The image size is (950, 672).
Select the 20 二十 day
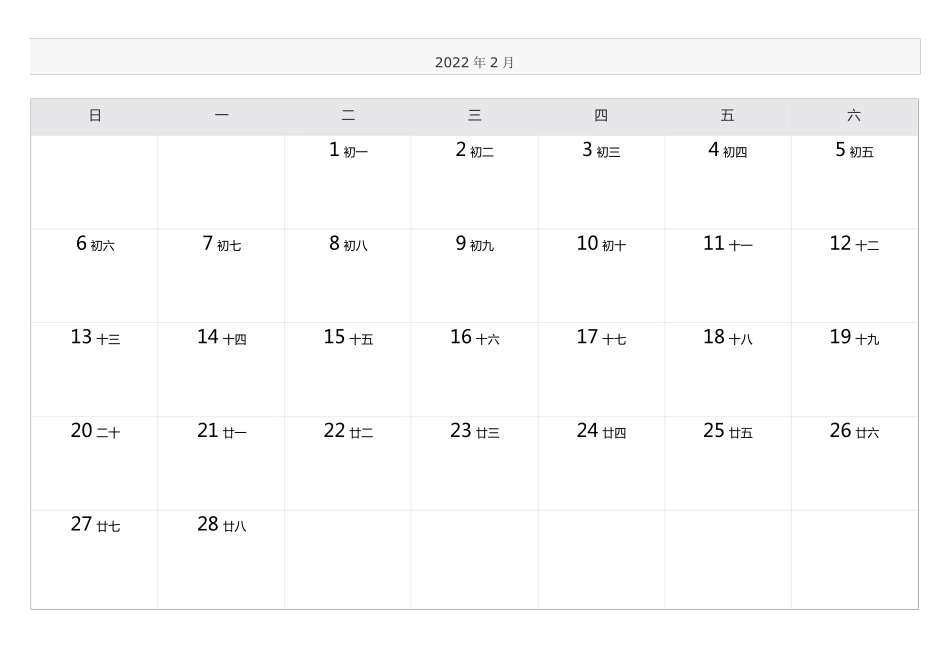(95, 431)
